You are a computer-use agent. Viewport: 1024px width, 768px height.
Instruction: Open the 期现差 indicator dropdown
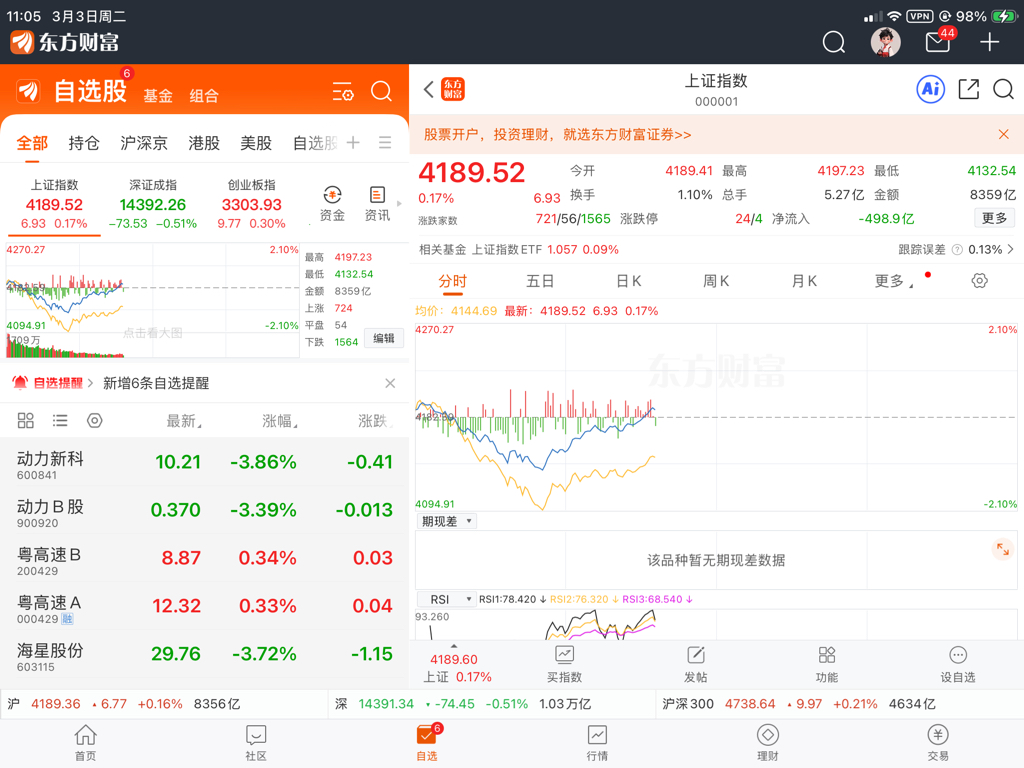tap(447, 521)
